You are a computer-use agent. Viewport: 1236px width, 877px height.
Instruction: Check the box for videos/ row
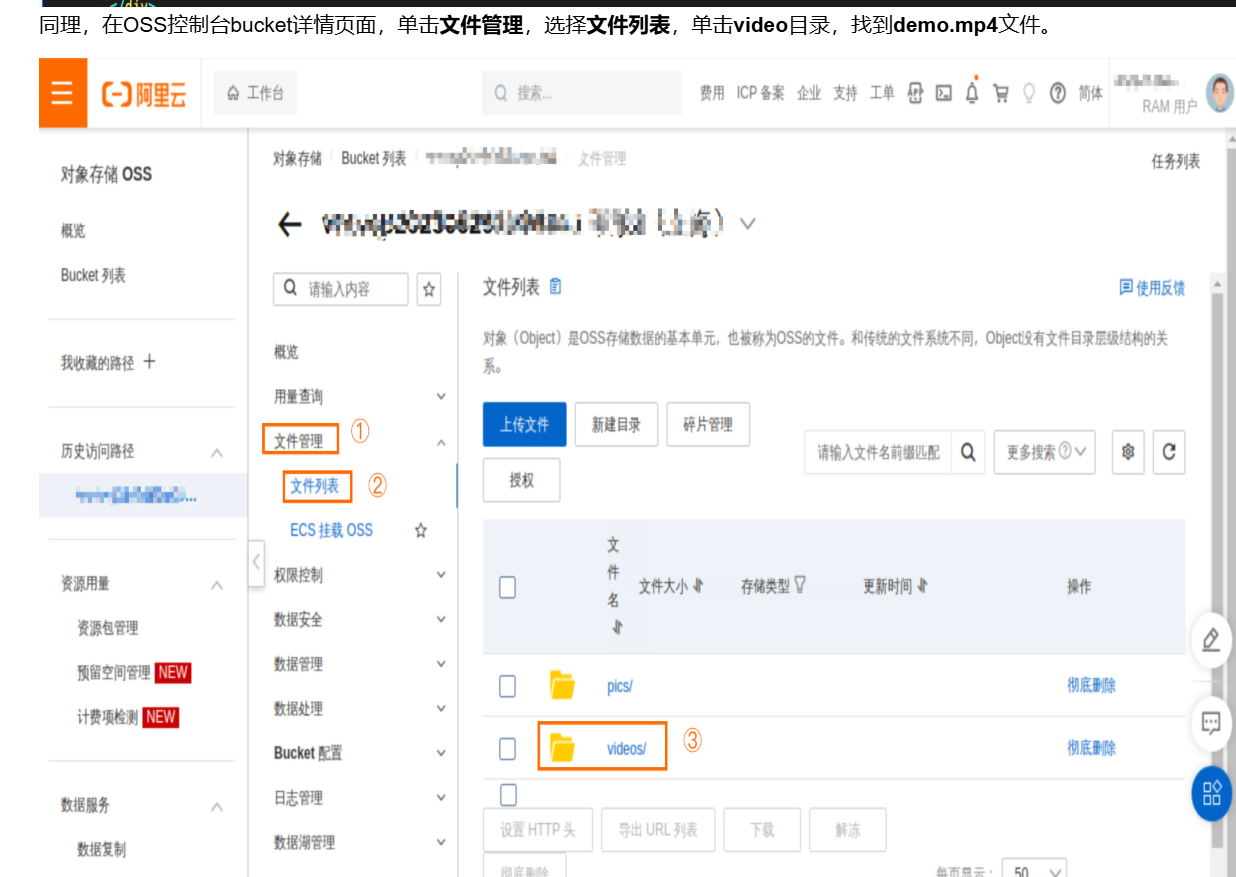507,748
